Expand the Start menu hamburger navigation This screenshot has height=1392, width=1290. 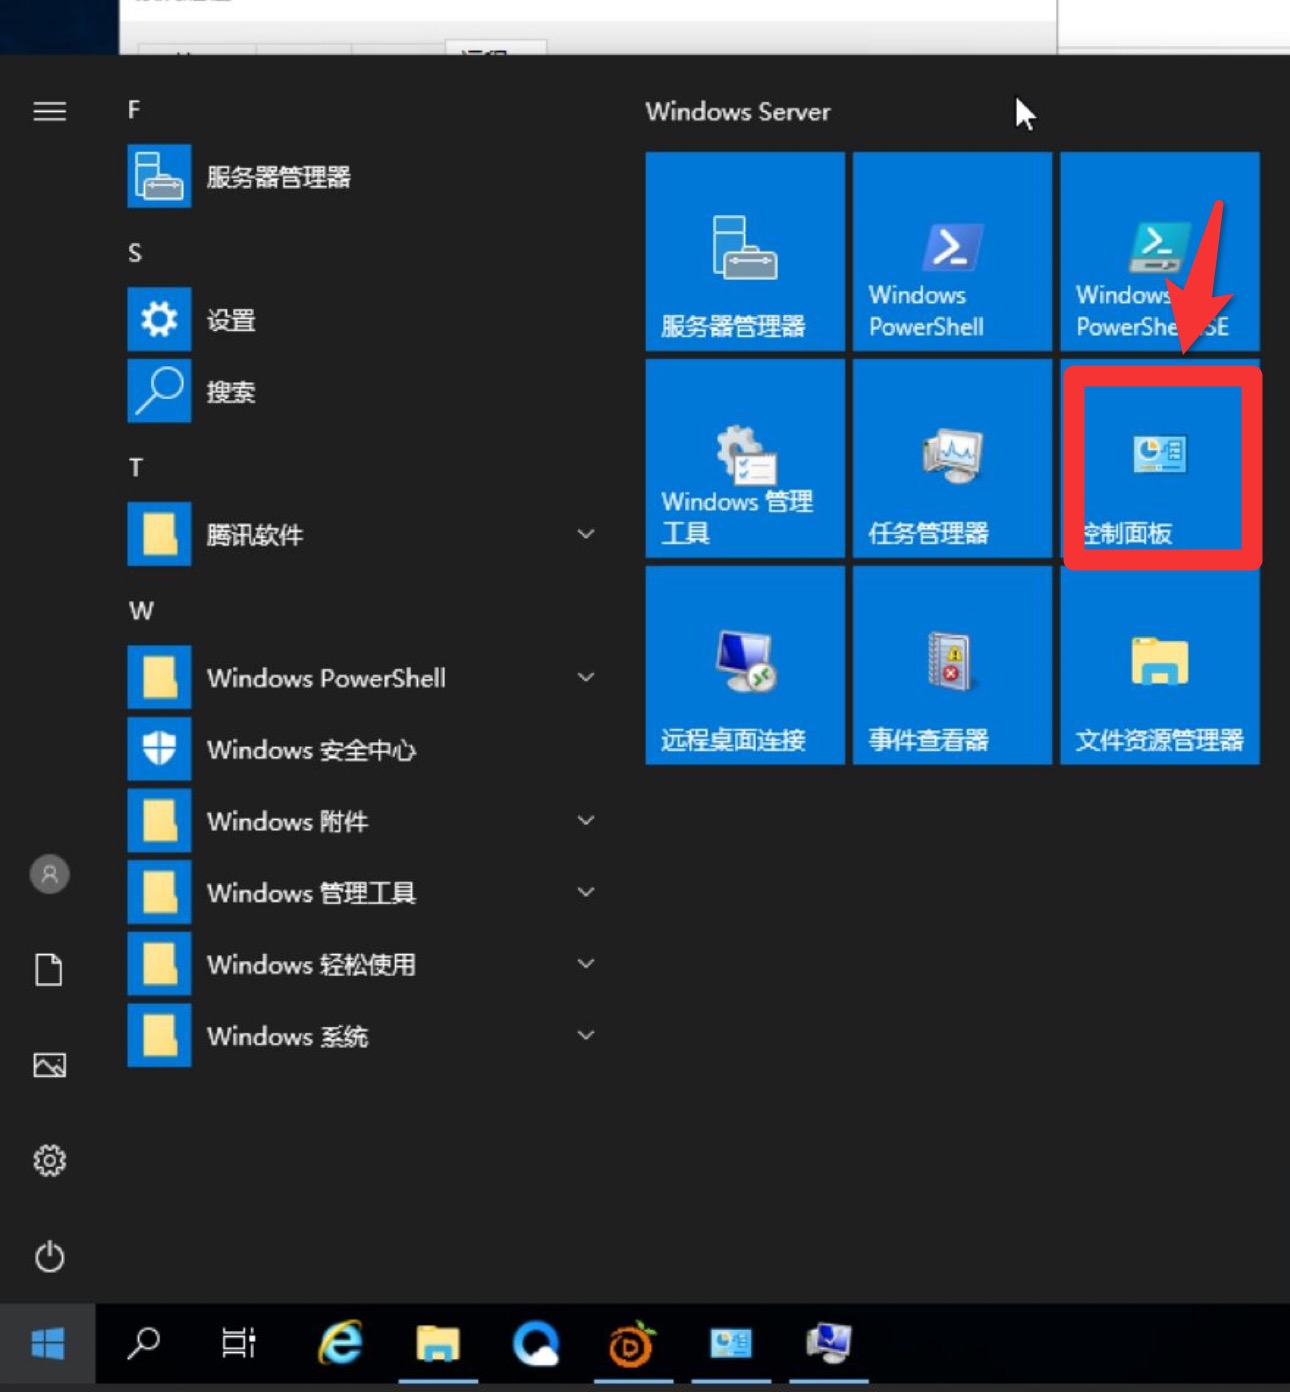pyautogui.click(x=49, y=111)
